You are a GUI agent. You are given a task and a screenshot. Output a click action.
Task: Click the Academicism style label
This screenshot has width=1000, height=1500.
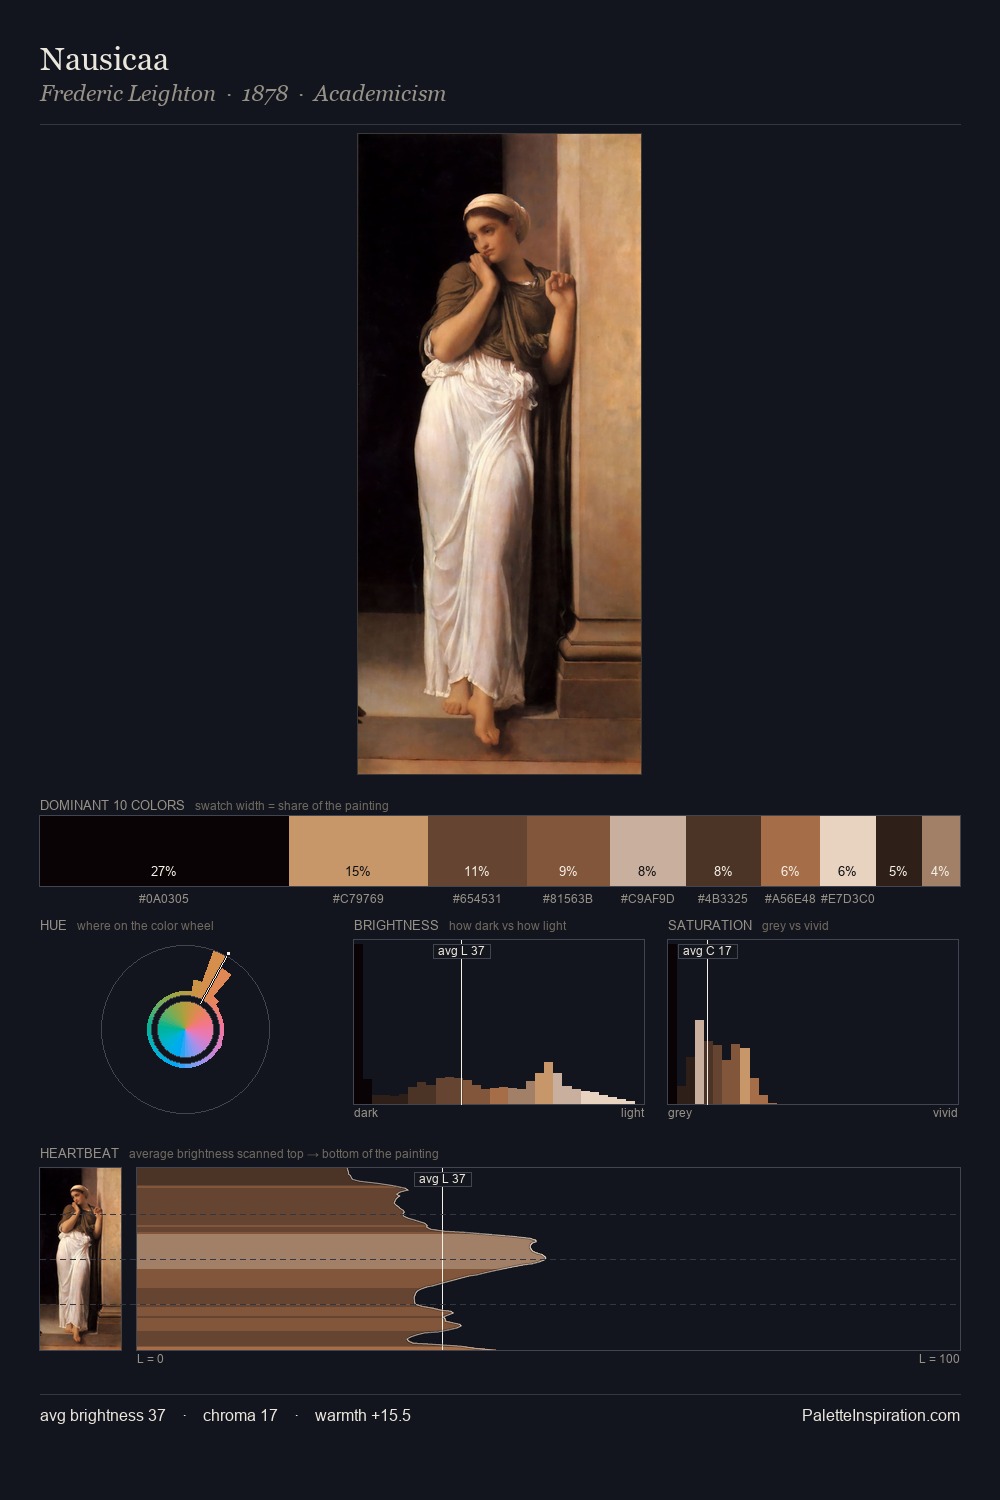click(x=380, y=94)
